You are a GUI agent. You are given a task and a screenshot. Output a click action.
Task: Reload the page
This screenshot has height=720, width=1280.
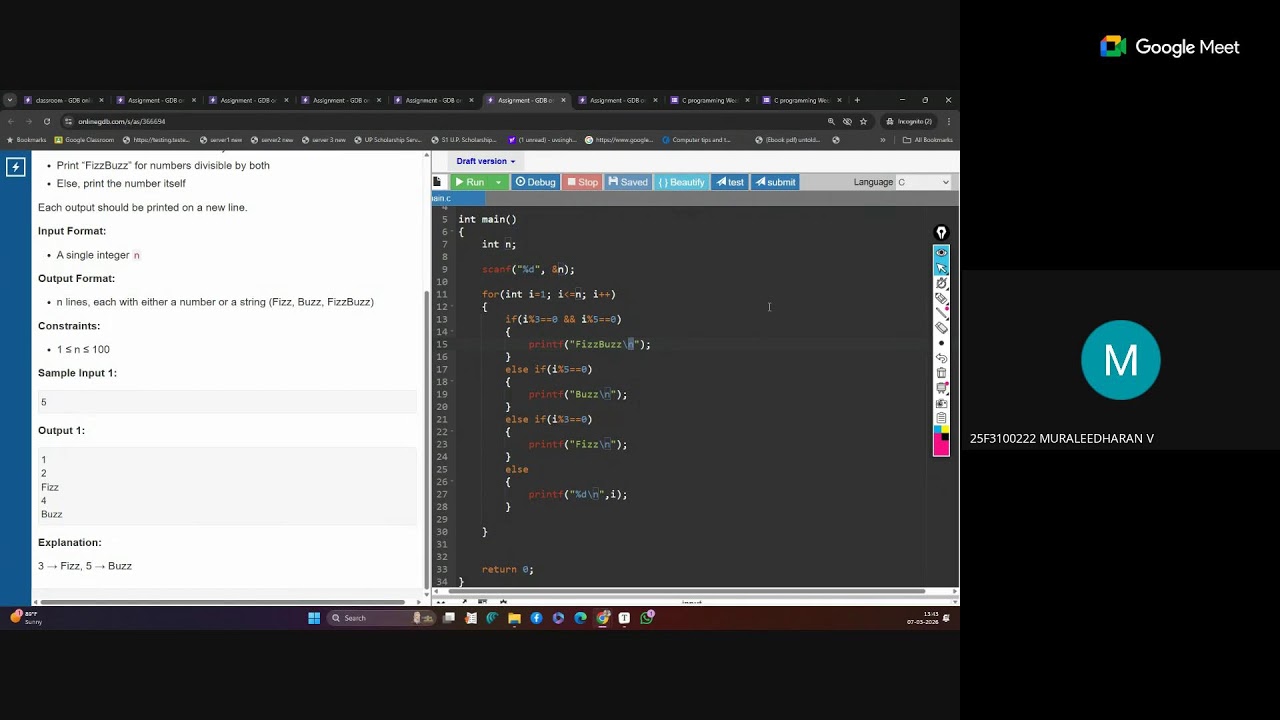click(x=46, y=121)
